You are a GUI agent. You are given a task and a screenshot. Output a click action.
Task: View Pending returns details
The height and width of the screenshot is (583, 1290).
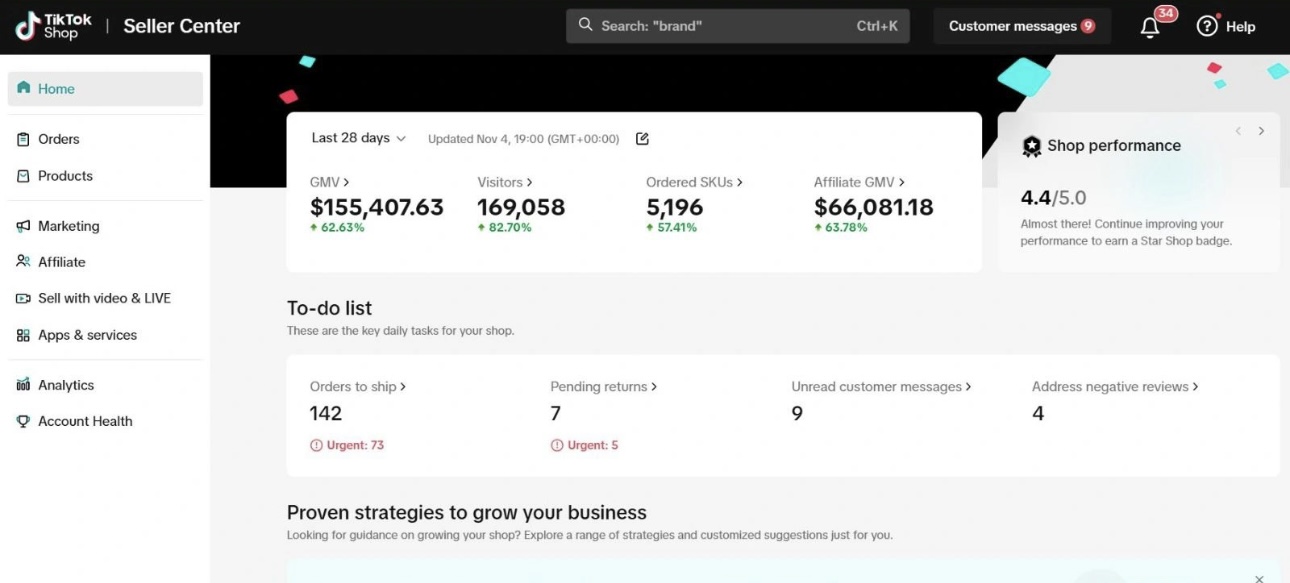603,387
